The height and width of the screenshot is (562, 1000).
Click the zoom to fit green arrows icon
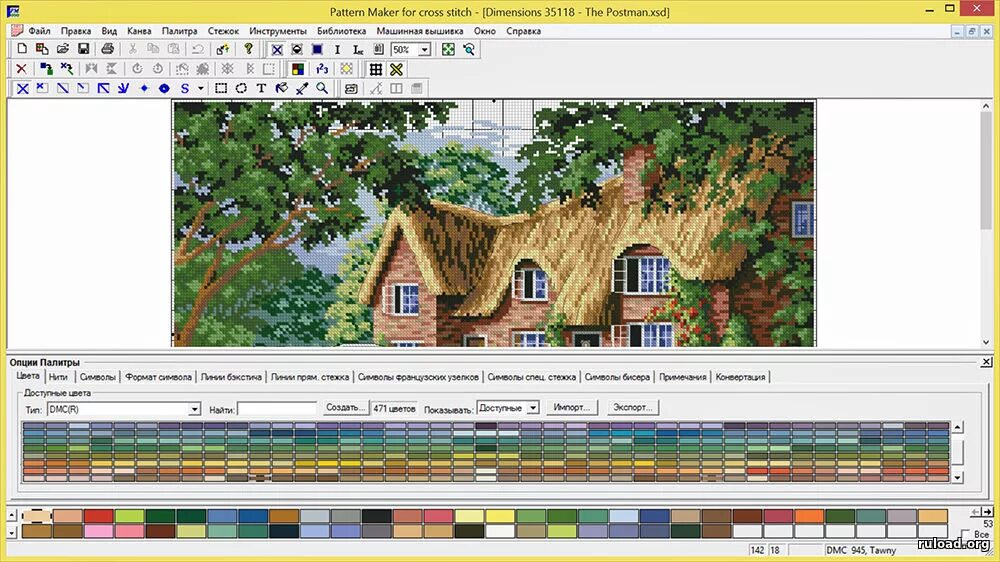point(448,49)
